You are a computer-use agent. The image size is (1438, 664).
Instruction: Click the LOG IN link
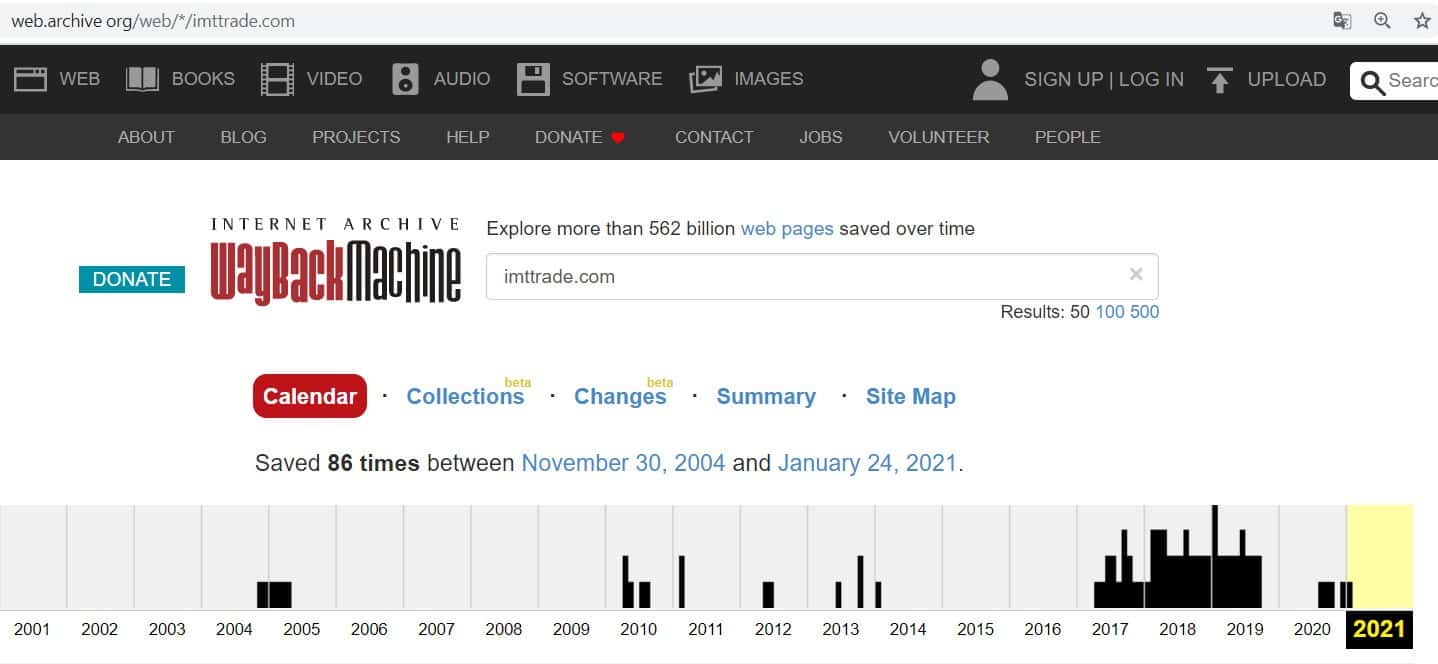[x=1151, y=79]
